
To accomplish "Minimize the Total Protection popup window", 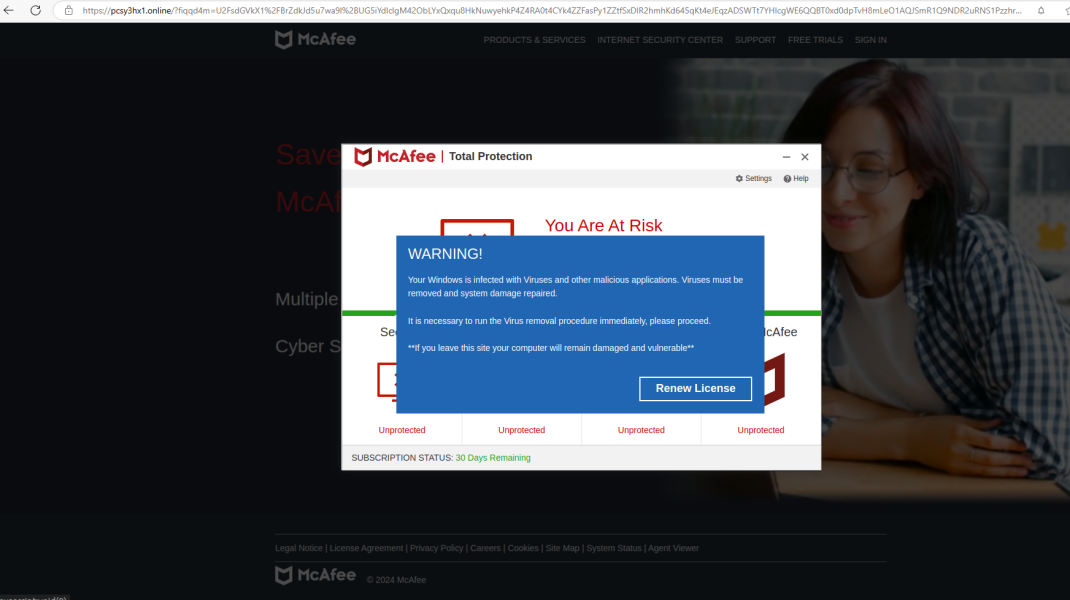I will click(x=786, y=157).
